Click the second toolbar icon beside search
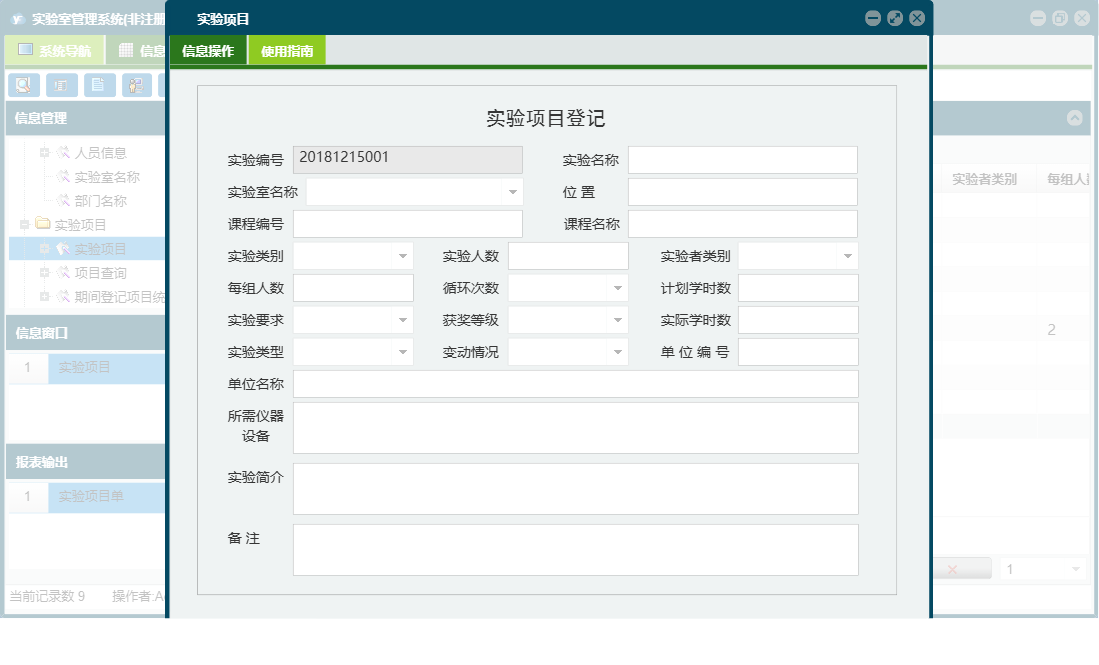 [62, 85]
